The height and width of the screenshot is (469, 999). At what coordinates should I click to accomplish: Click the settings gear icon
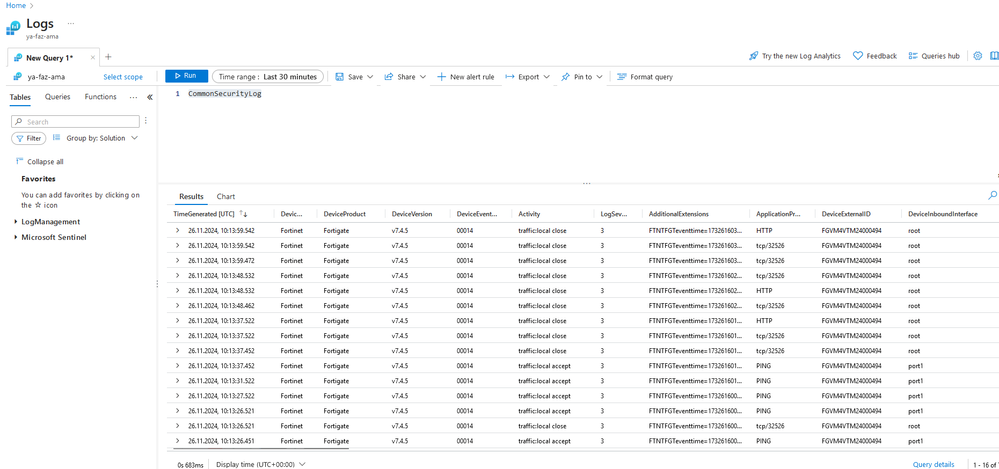[x=978, y=56]
